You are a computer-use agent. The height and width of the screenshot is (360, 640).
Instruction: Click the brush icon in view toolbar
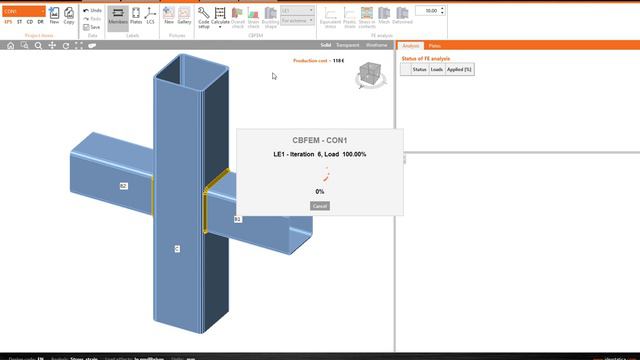[92, 45]
